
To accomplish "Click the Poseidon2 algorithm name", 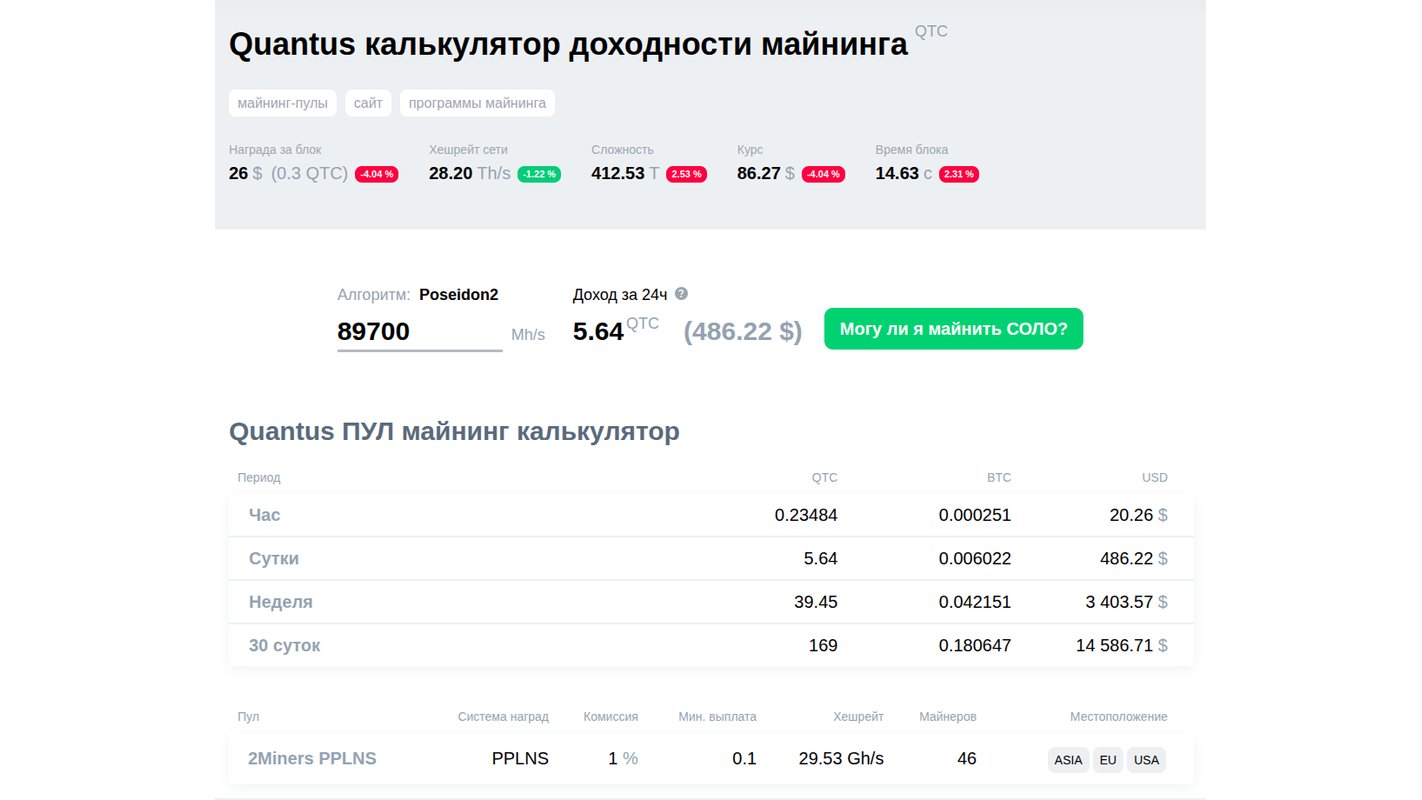I will pos(458,295).
